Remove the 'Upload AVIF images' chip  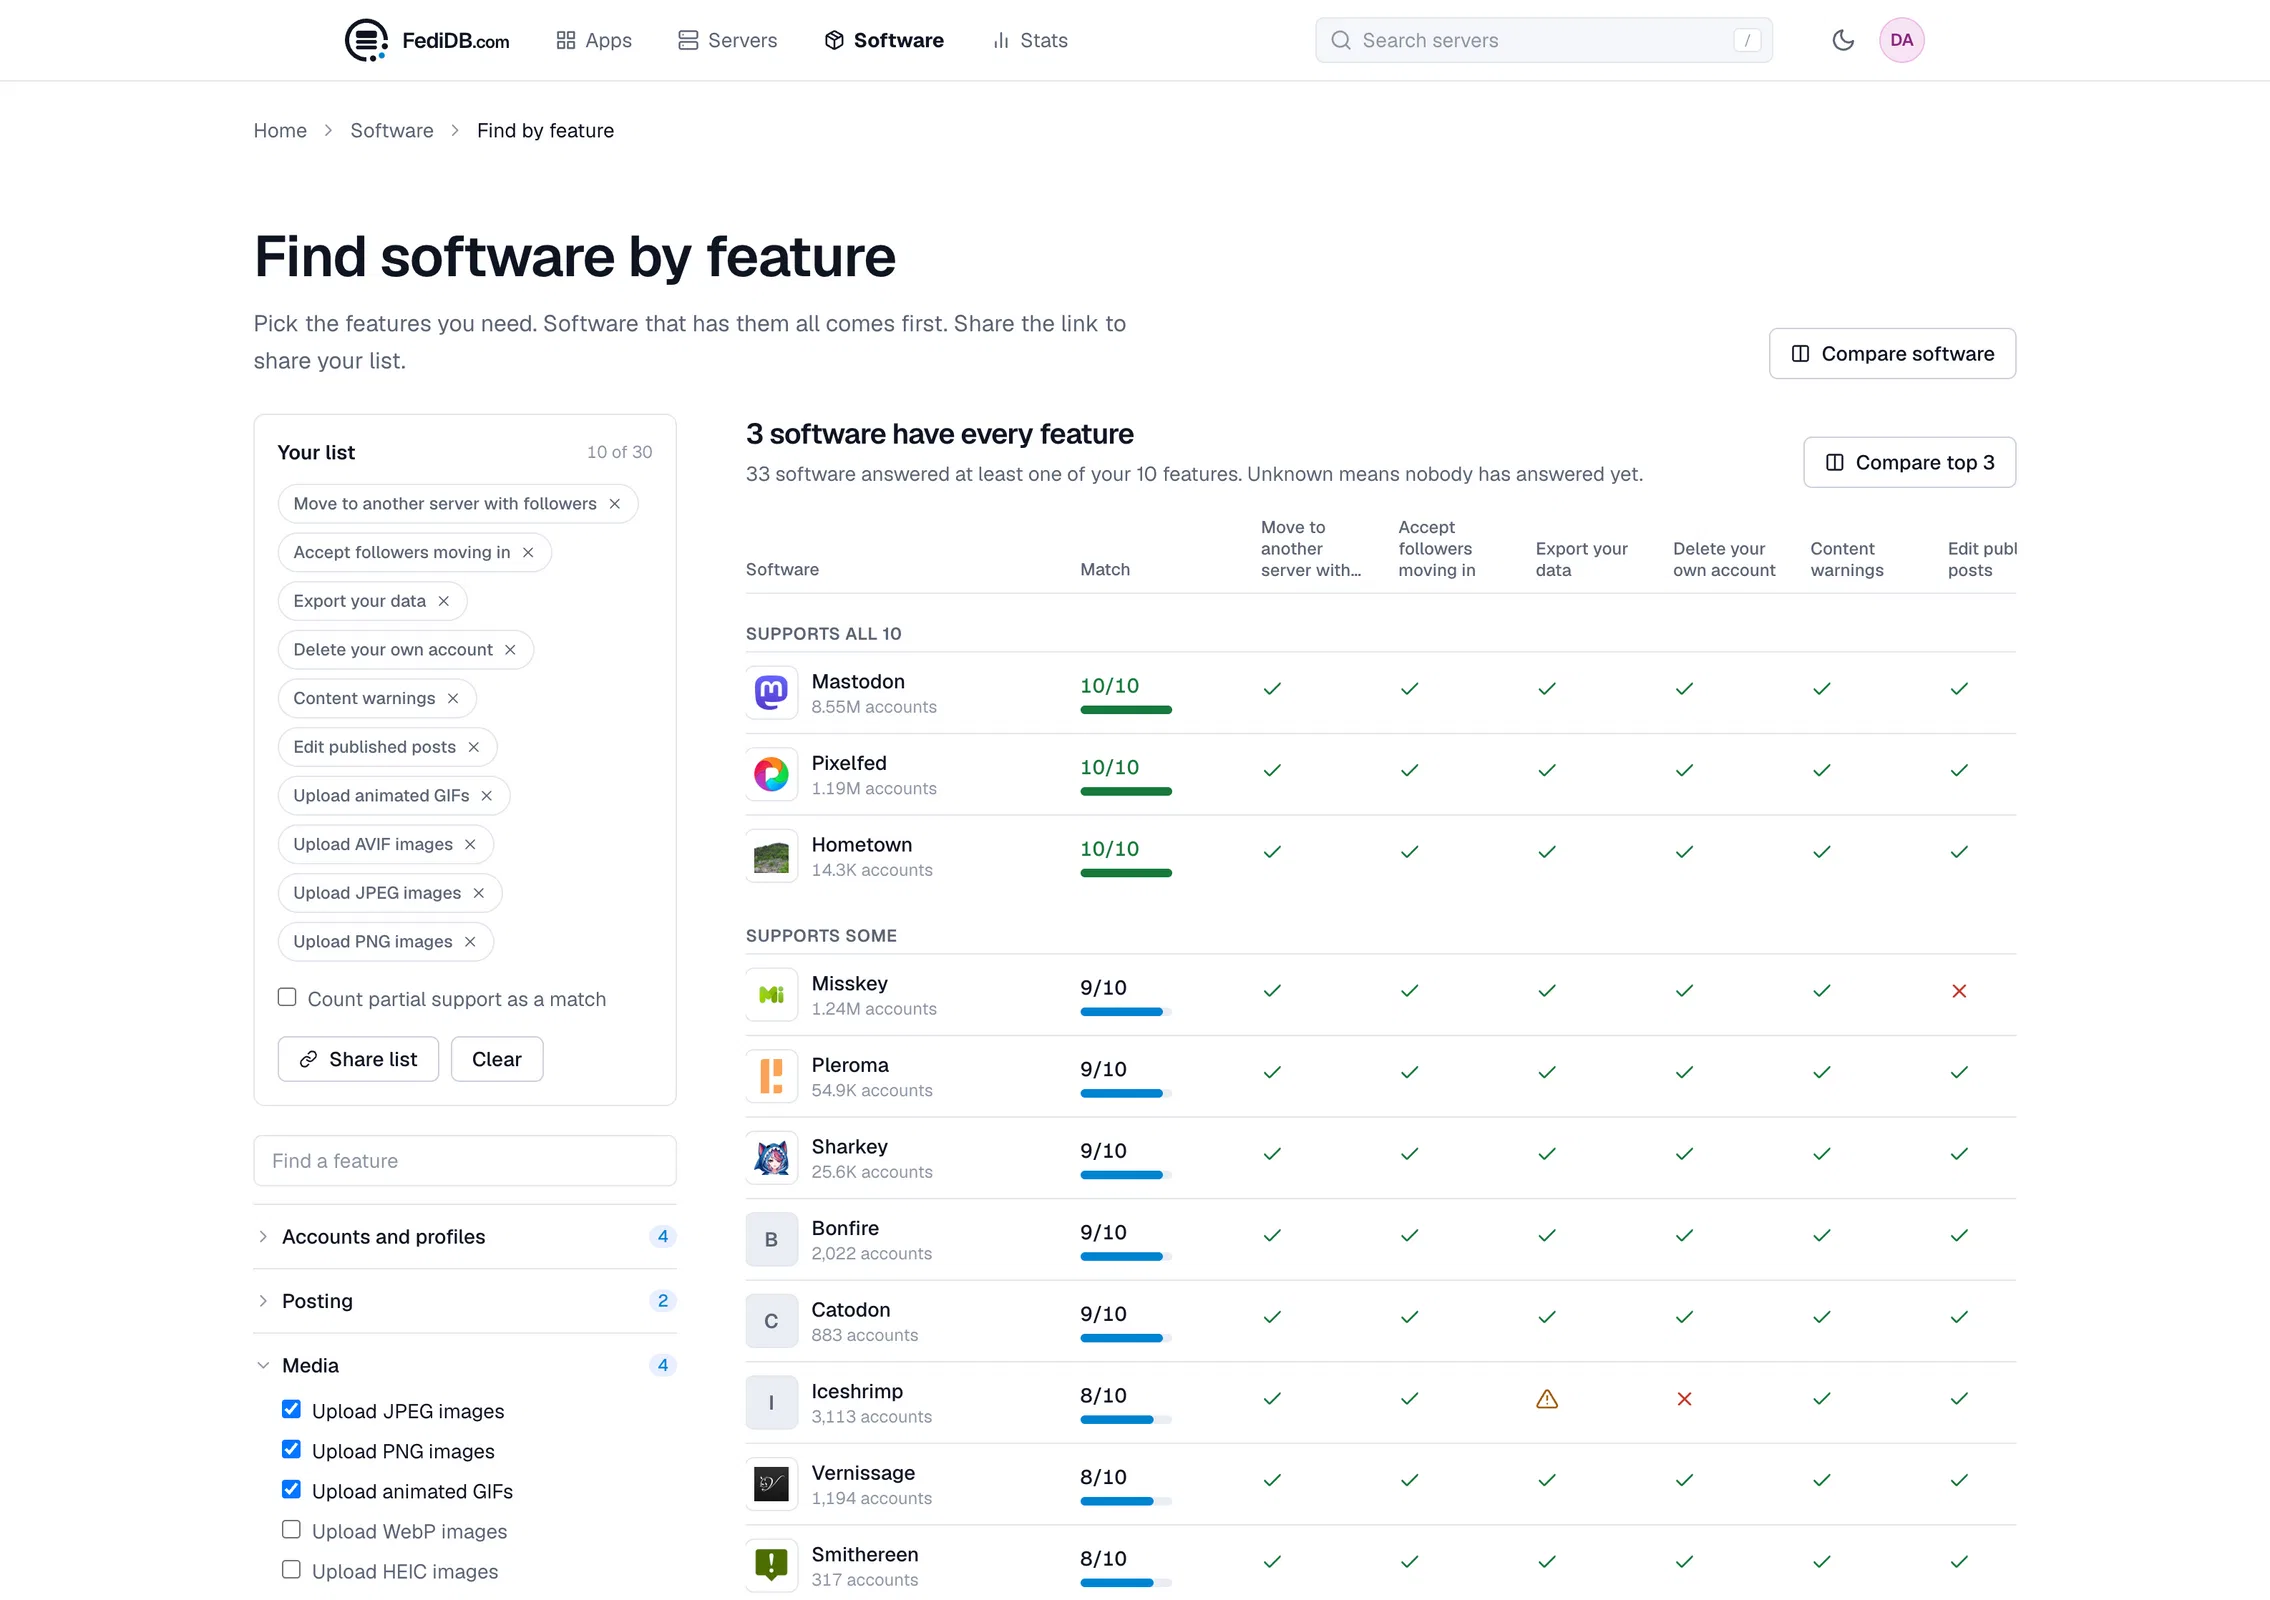click(470, 845)
